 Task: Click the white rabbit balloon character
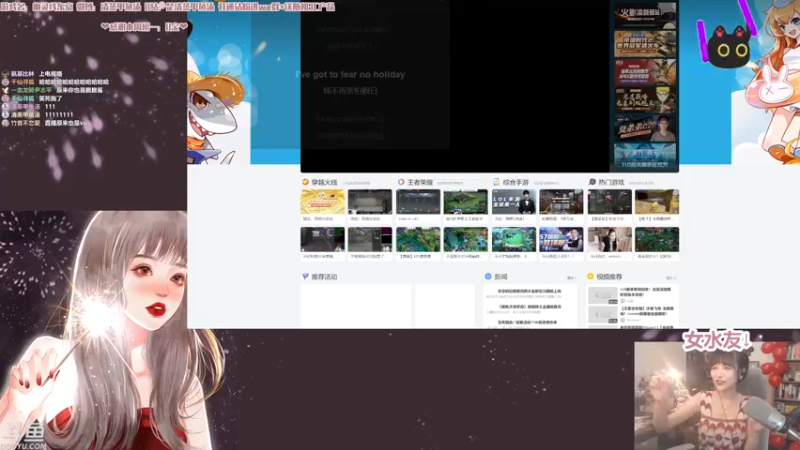coord(771,87)
